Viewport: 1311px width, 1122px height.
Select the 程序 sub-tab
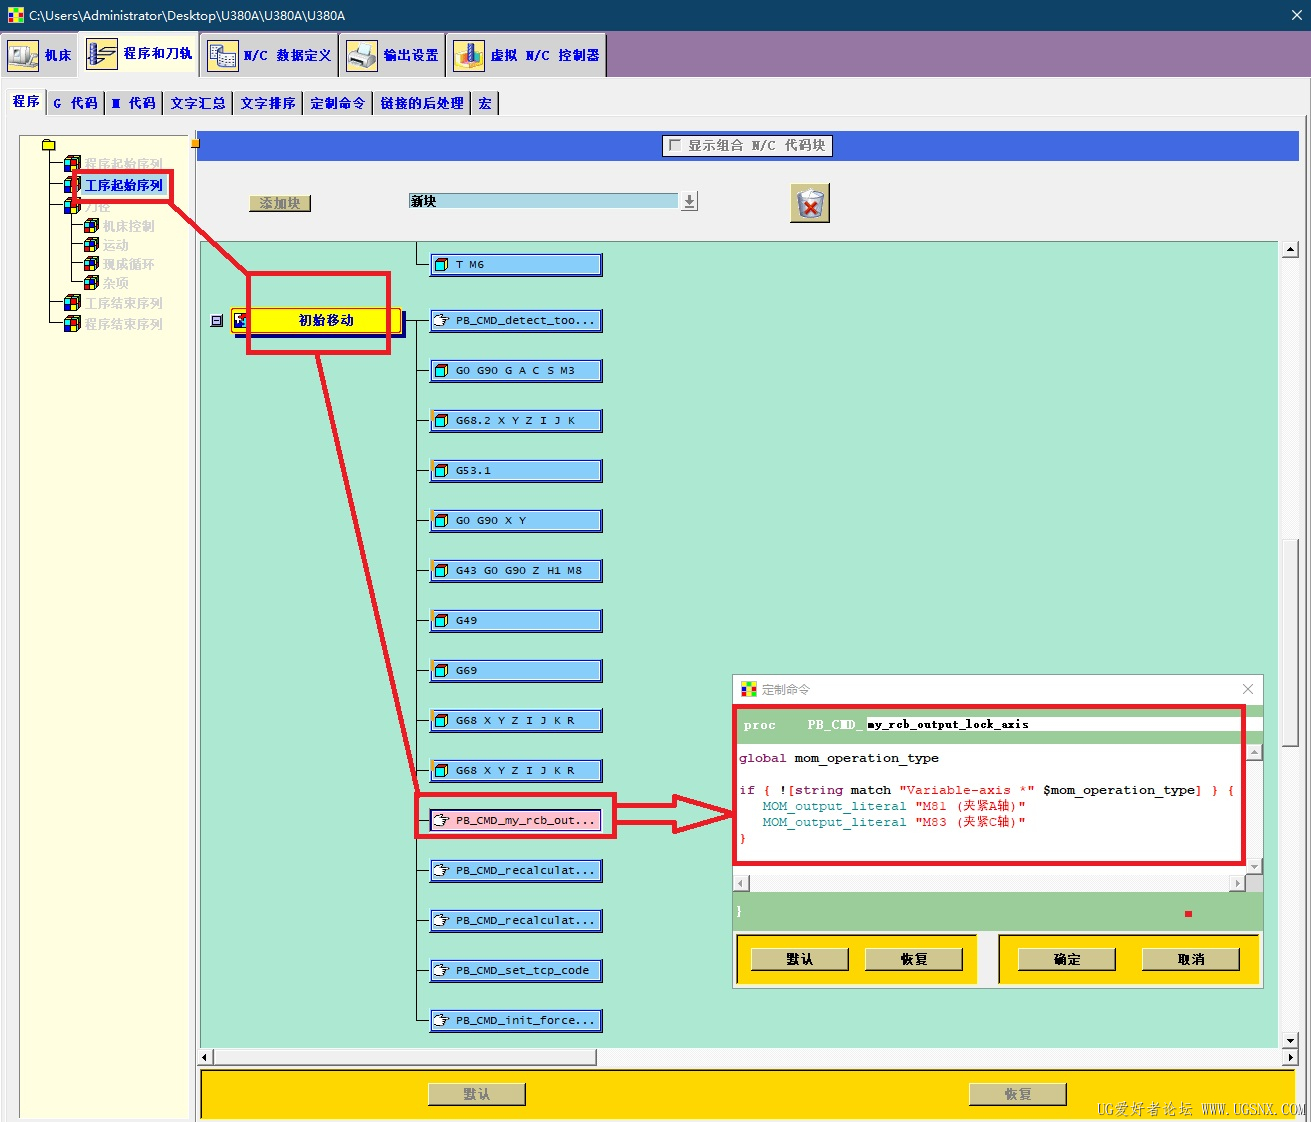tap(26, 102)
